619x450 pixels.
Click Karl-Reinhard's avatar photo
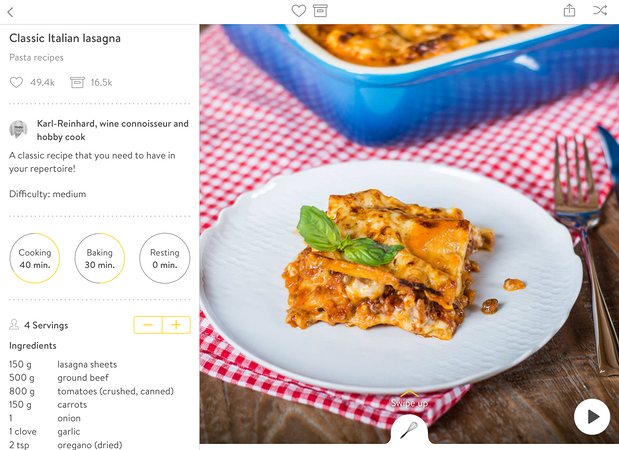pos(18,129)
